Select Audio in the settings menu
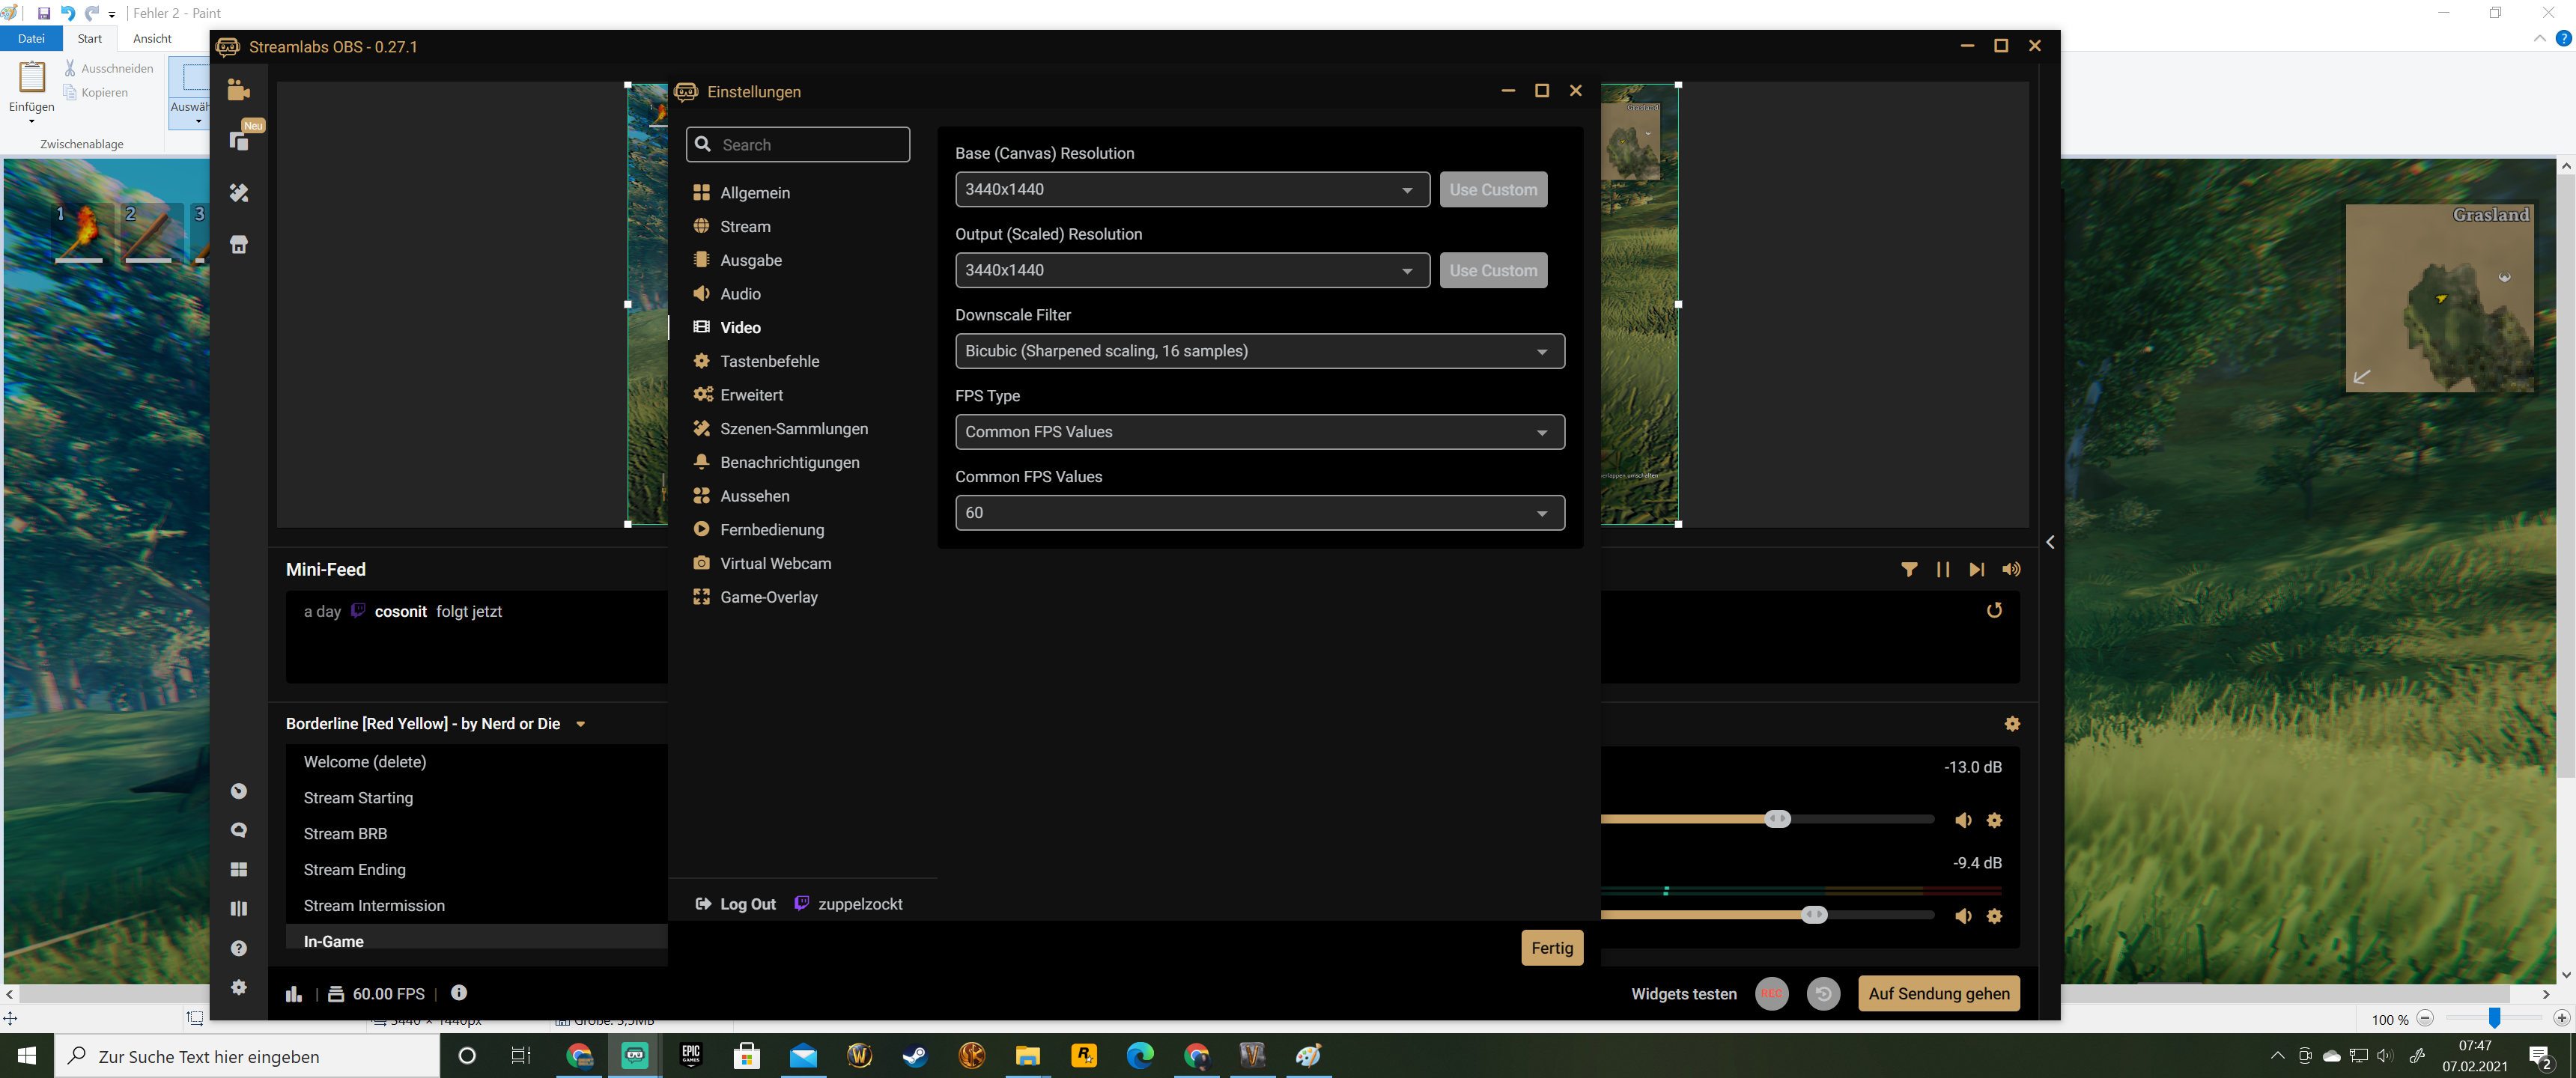Screen dimensions: 2576x1078 point(740,294)
